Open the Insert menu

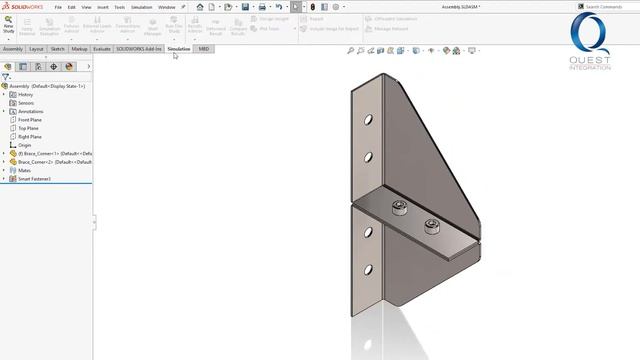[103, 7]
